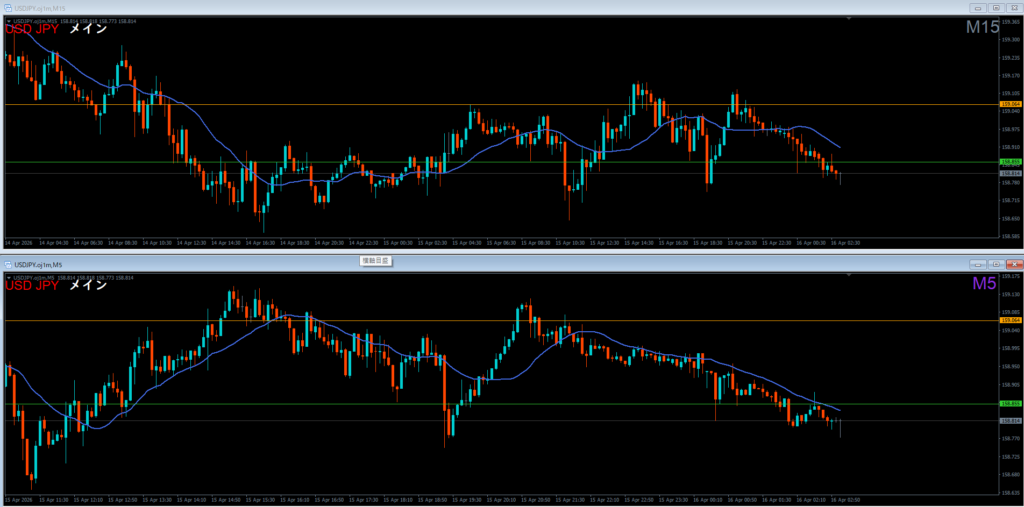Close the USDJPY M15 chart window

(1014, 8)
